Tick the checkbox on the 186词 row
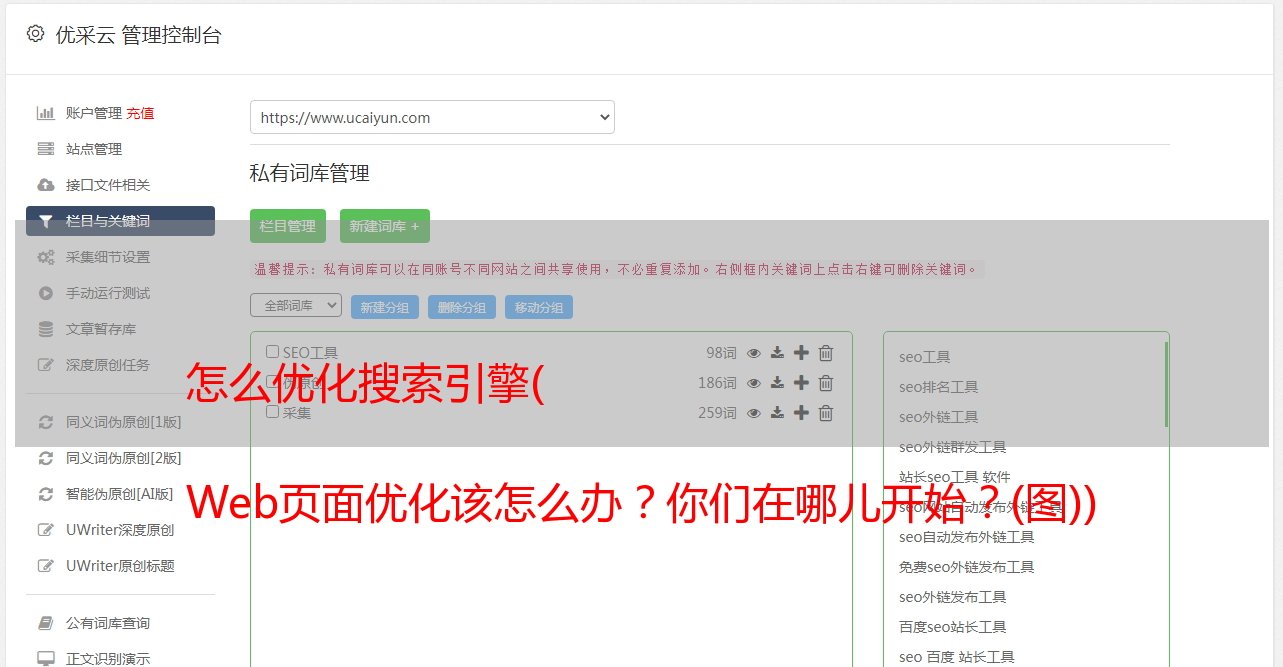 [x=272, y=382]
